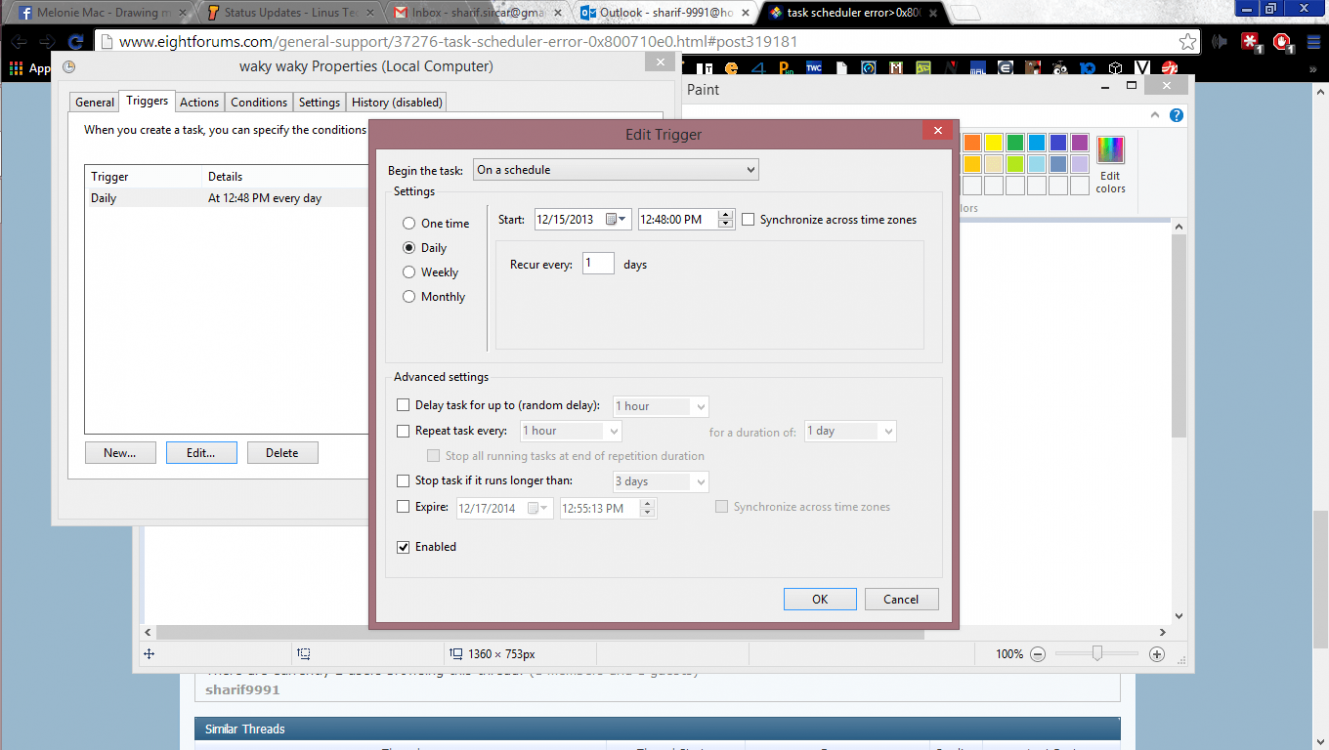Viewport: 1329px width, 750px height.
Task: Click the AdBlock stop-hand extension icon
Action: point(1283,42)
